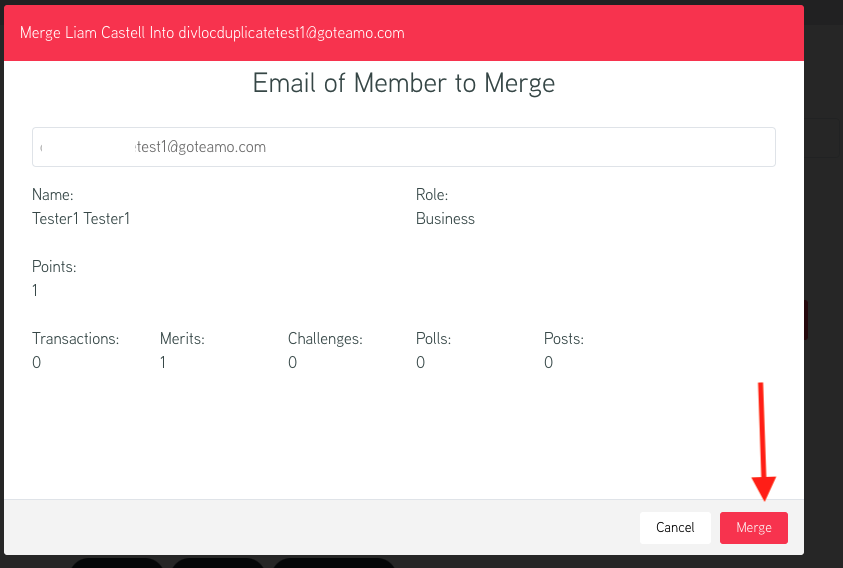843x568 pixels.
Task: Click the red dialog header reading Merge Liam Castell
Action: tap(404, 33)
